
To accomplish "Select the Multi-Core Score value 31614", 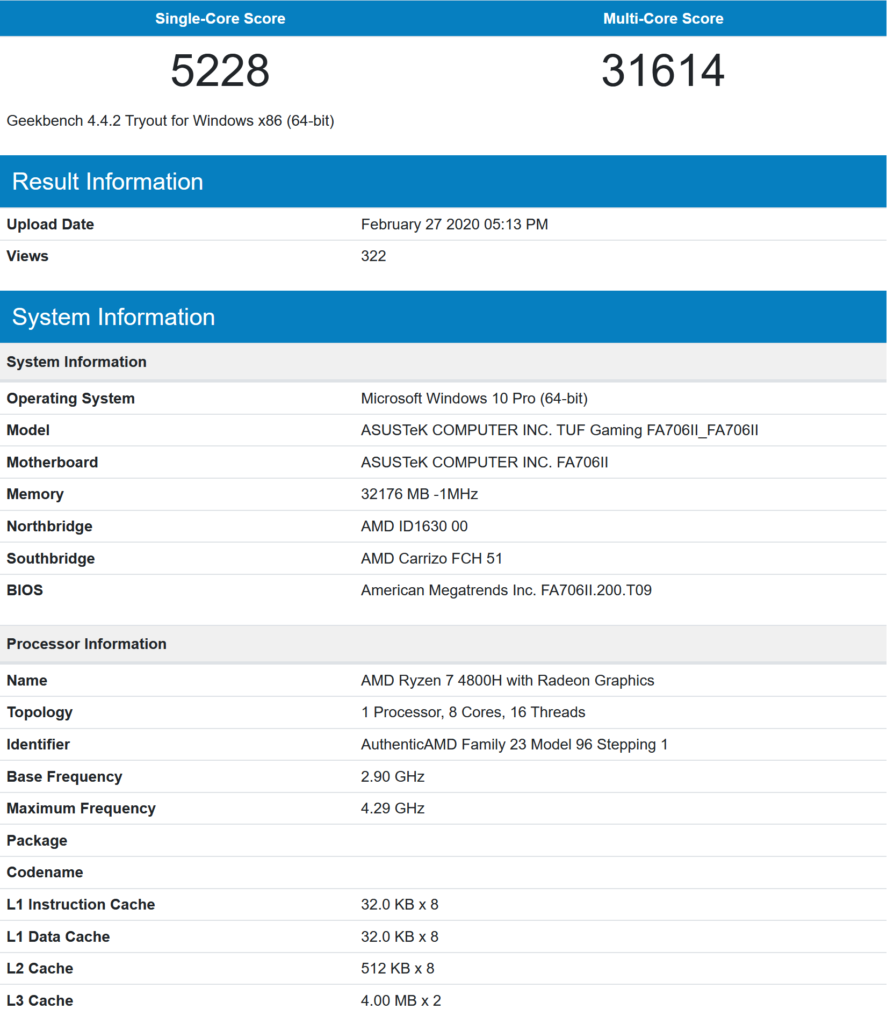I will (x=663, y=71).
